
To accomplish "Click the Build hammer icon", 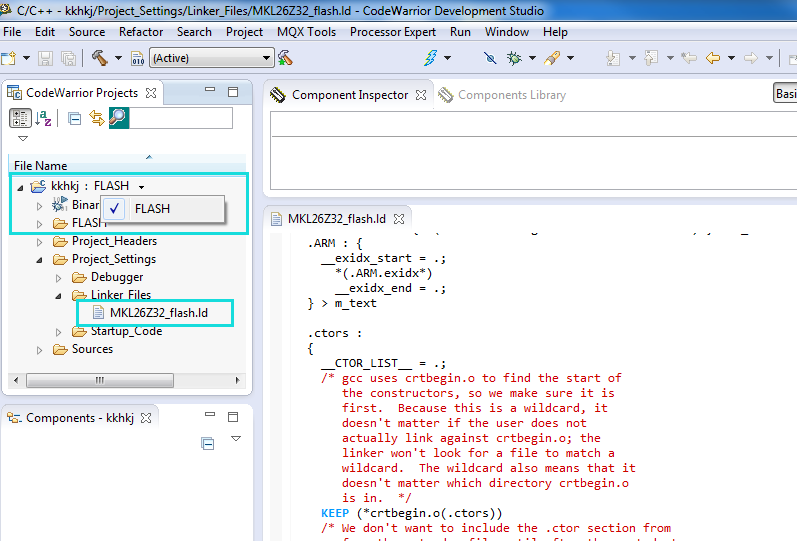I will point(100,58).
